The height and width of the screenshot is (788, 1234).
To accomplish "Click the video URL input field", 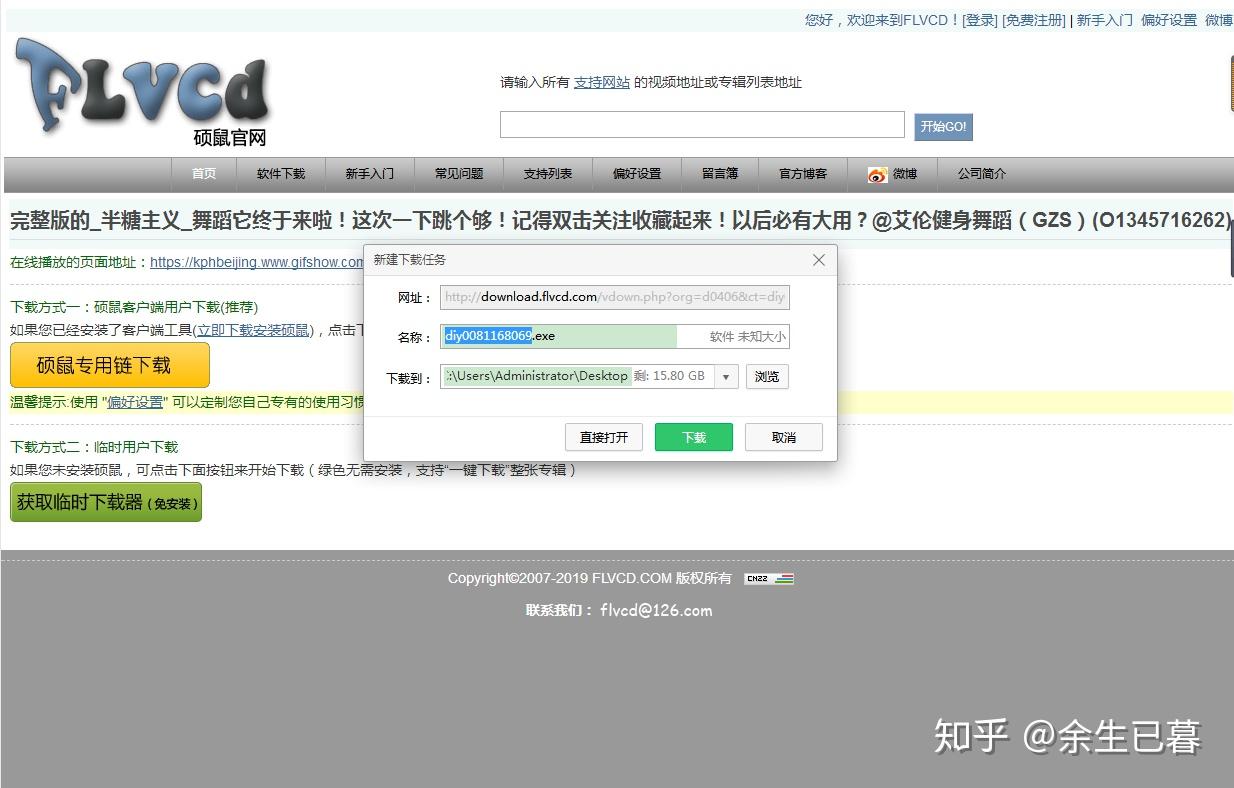I will (x=702, y=125).
